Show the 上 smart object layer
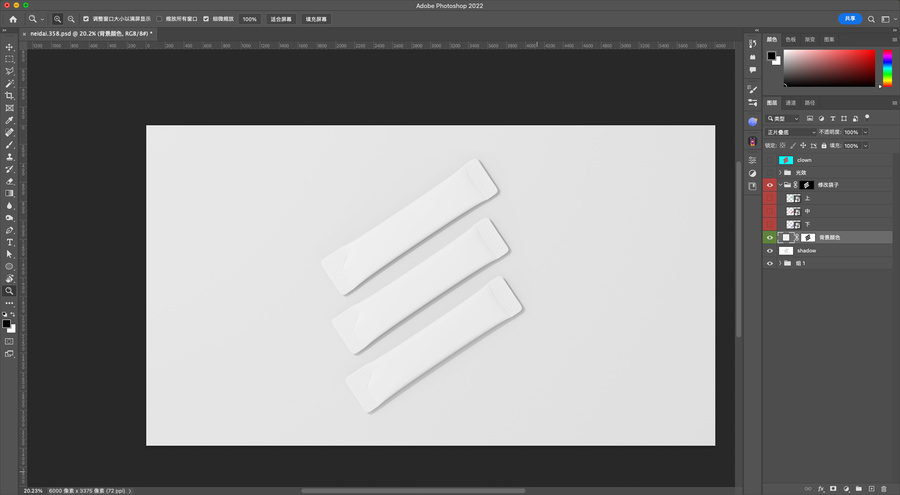This screenshot has height=495, width=900. click(770, 198)
